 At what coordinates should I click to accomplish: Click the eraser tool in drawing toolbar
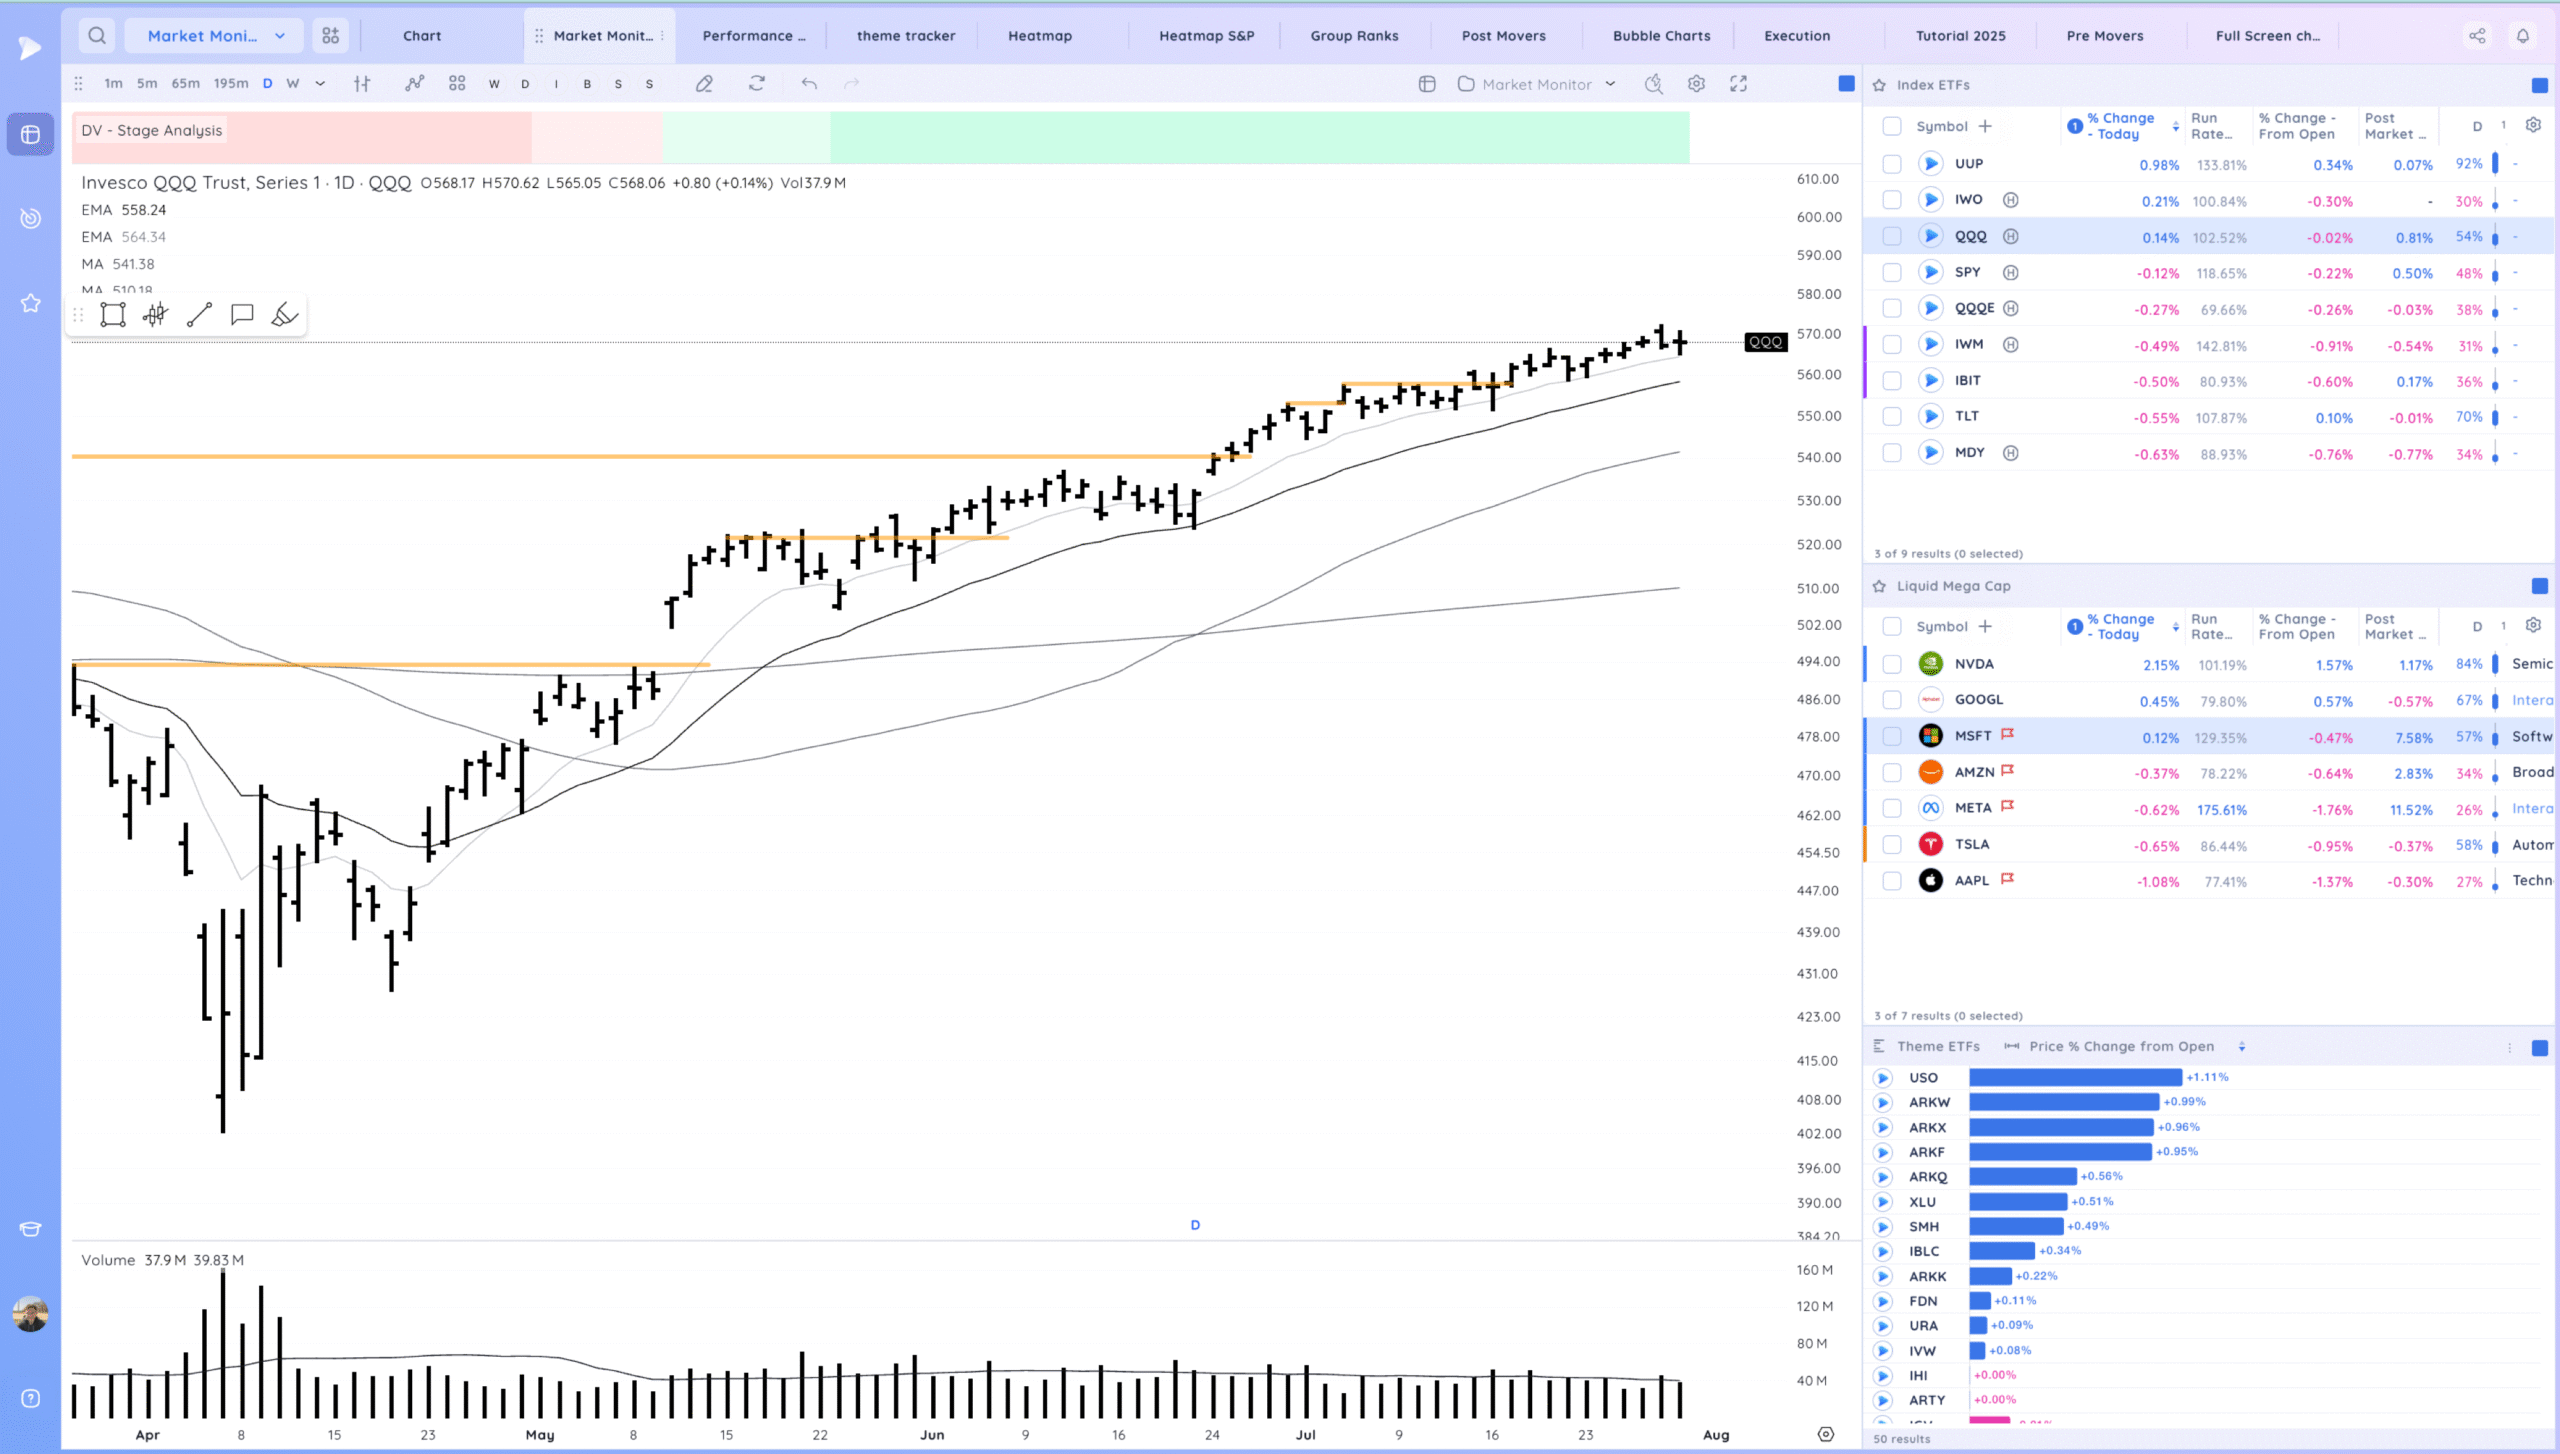coord(285,315)
